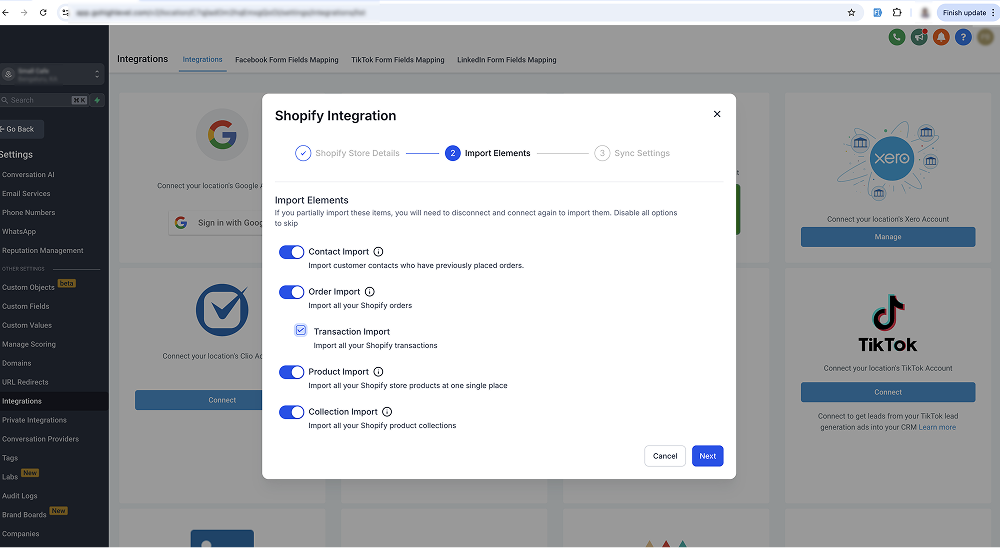
Task: Open browser extensions puzzle icon
Action: pos(897,12)
